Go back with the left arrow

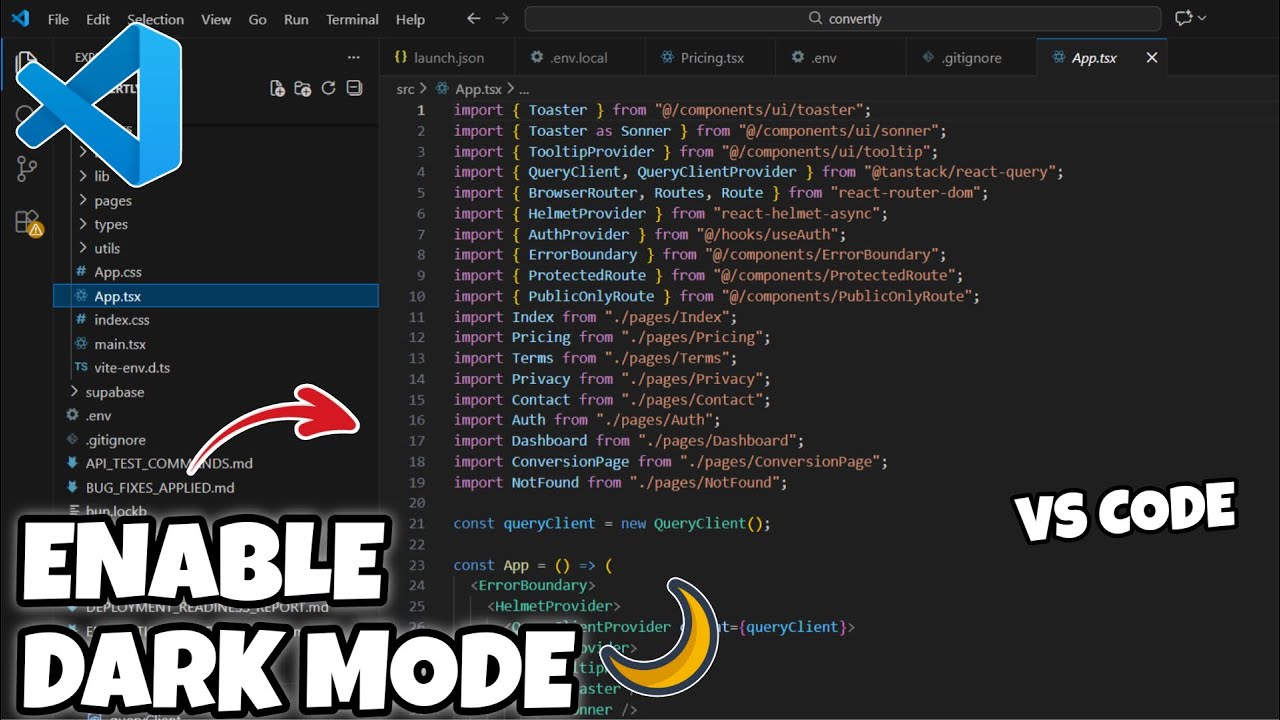click(x=474, y=19)
